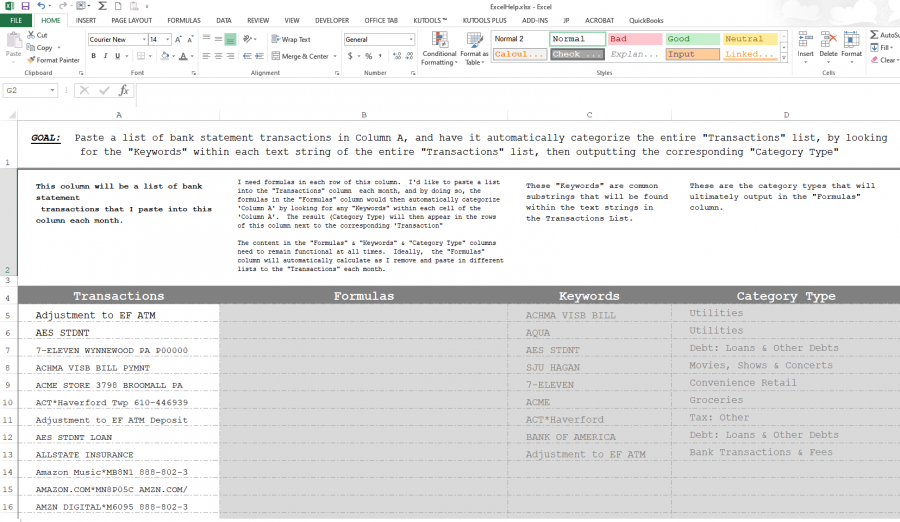Image resolution: width=900 pixels, height=522 pixels.
Task: Expand the Merge & Center dropdown arrow
Action: coord(335,56)
